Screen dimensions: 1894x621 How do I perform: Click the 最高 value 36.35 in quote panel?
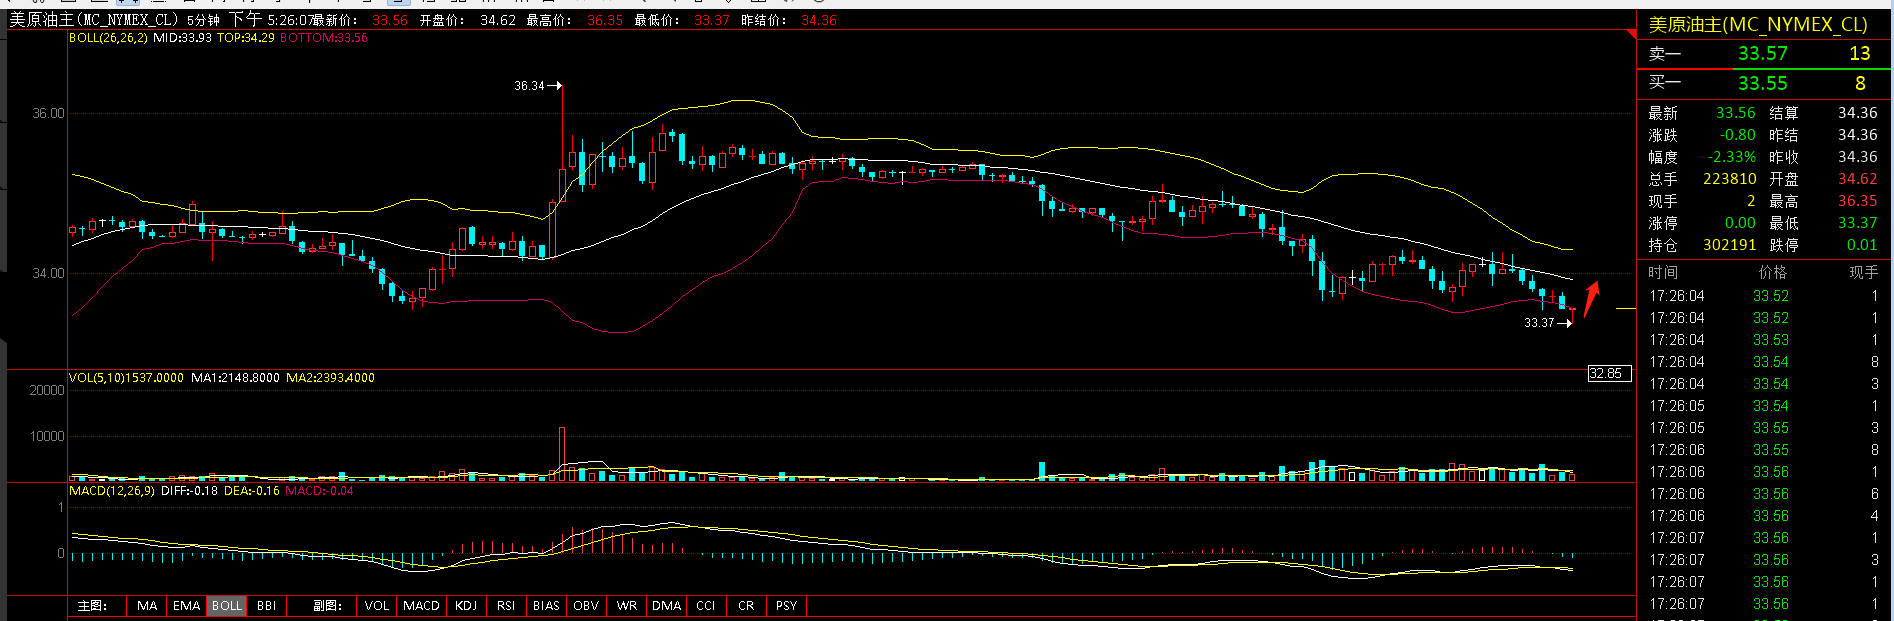pyautogui.click(x=1857, y=201)
